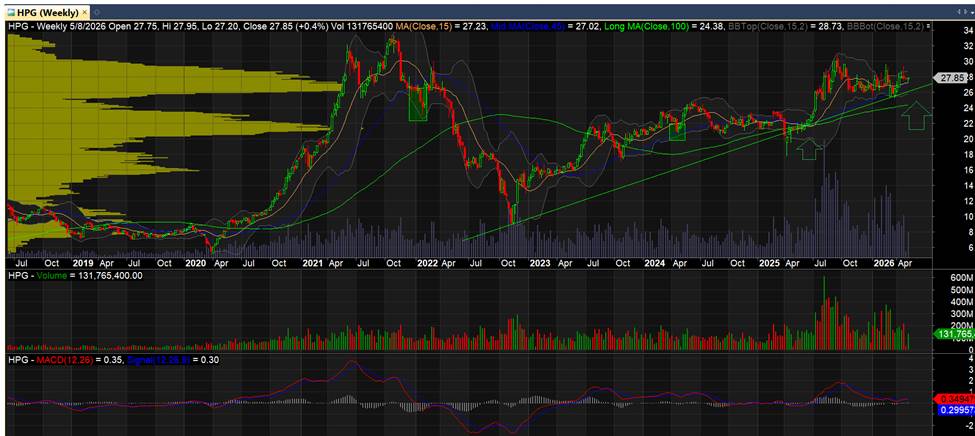Click the 2021 year label on time axis
The image size is (975, 436).
tap(312, 263)
